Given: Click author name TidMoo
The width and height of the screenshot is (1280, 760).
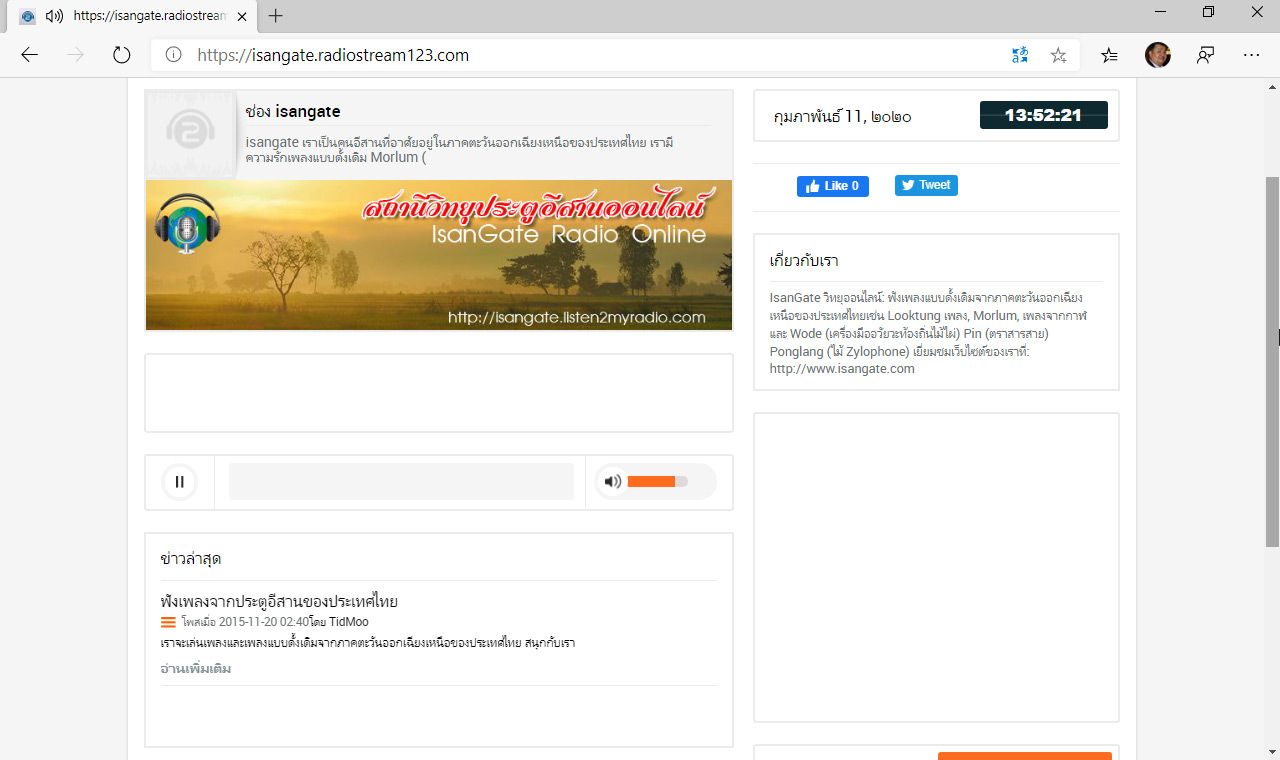Looking at the screenshot, I should tap(349, 622).
